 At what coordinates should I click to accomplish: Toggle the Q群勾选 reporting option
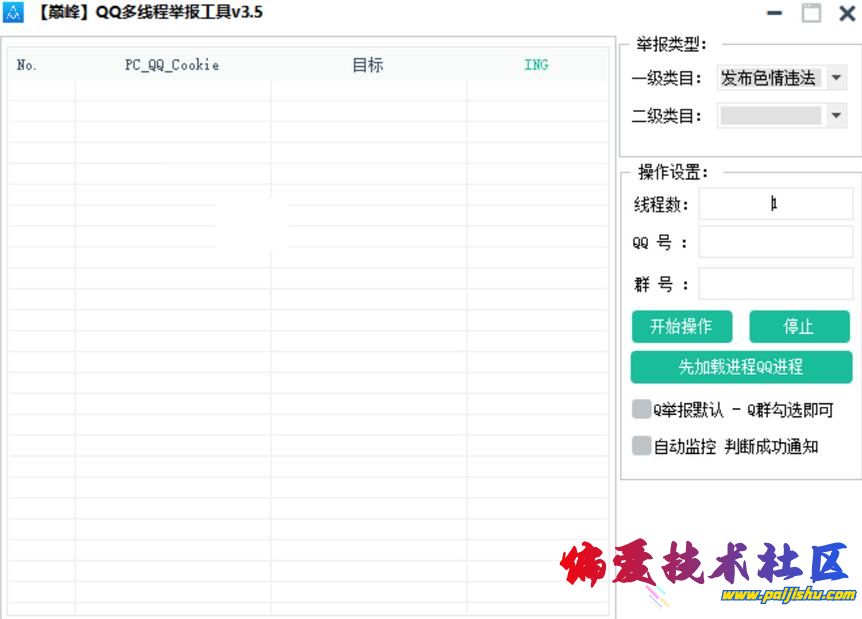tap(640, 409)
